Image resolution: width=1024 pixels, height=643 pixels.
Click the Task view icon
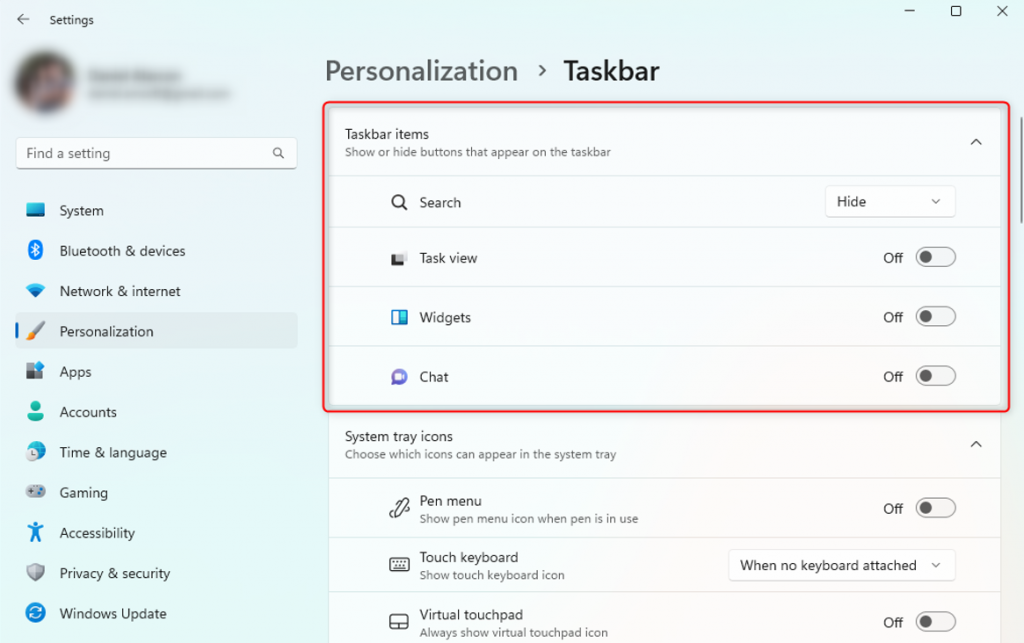coord(399,258)
